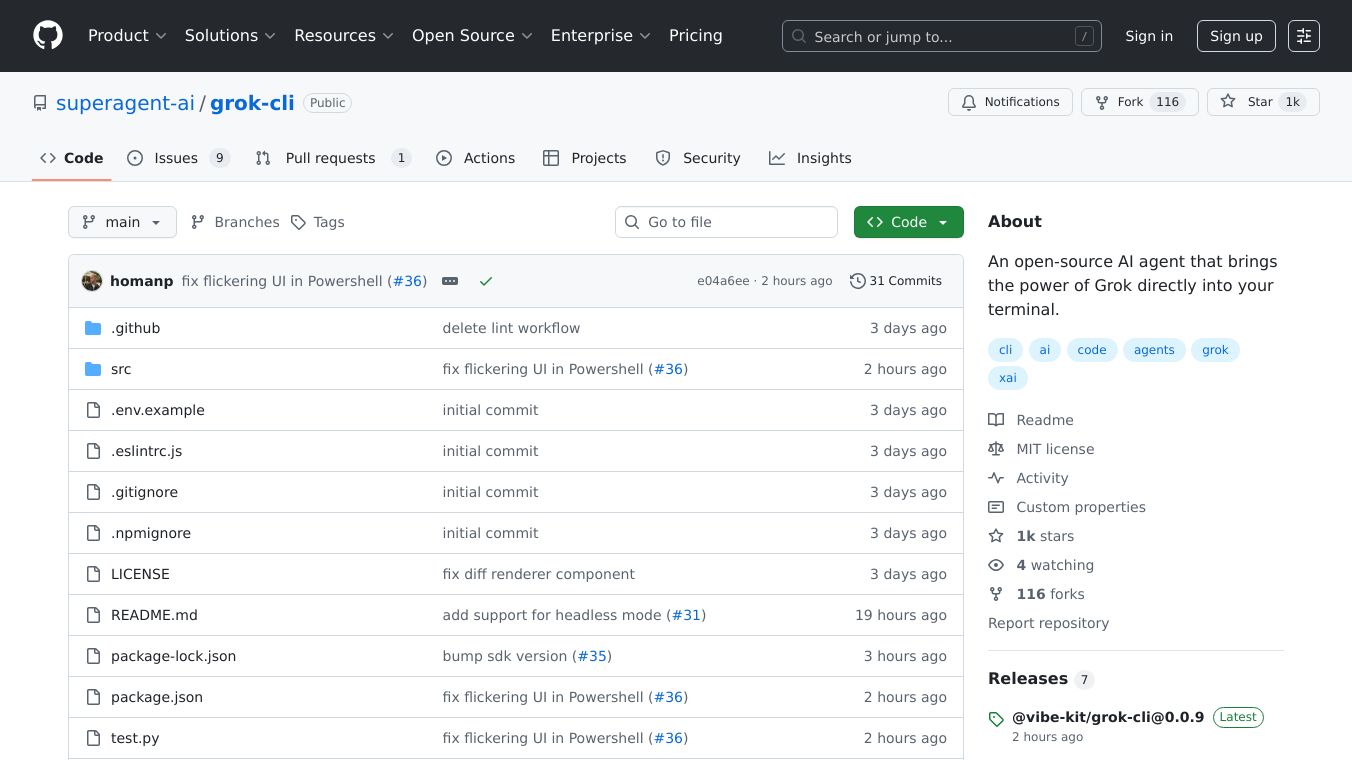The width and height of the screenshot is (1352, 760).
Task: Select the agents topic tag
Action: point(1154,350)
